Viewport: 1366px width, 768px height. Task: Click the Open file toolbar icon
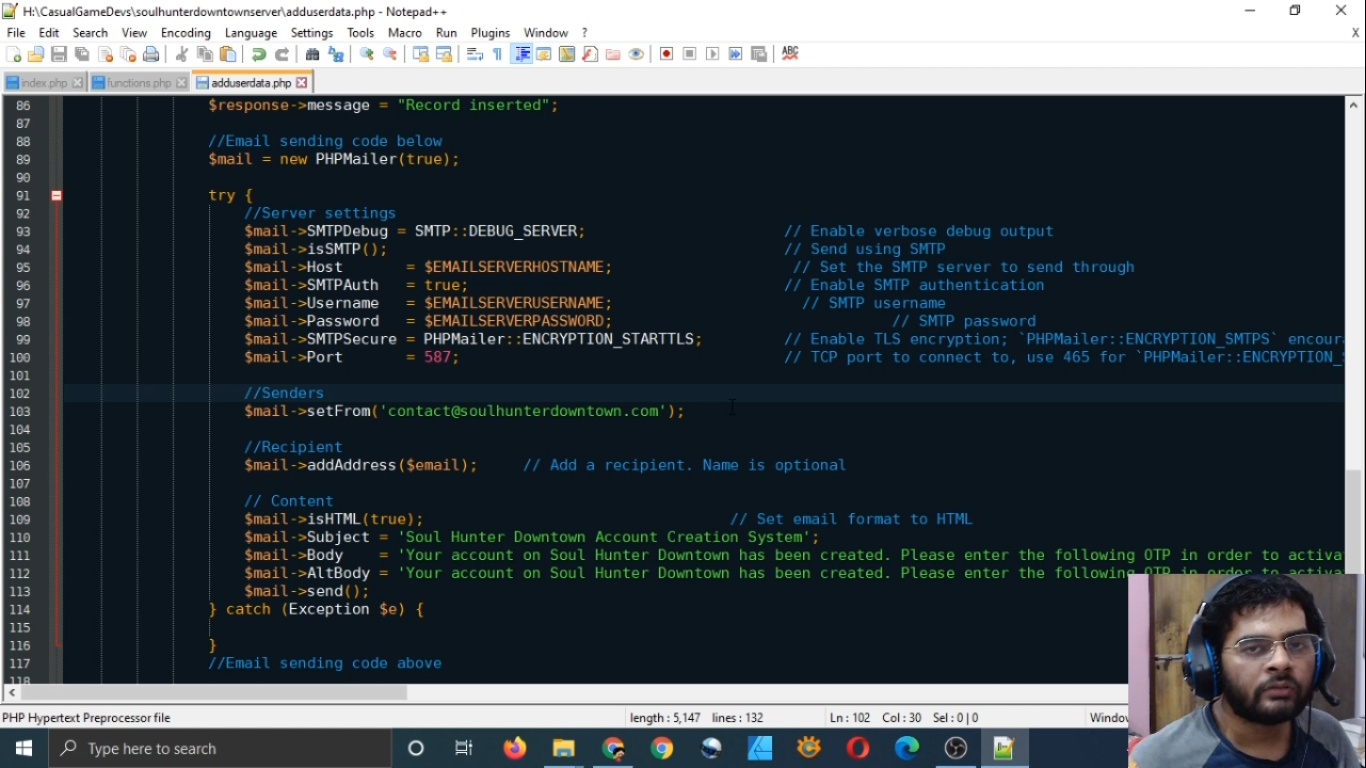point(36,54)
